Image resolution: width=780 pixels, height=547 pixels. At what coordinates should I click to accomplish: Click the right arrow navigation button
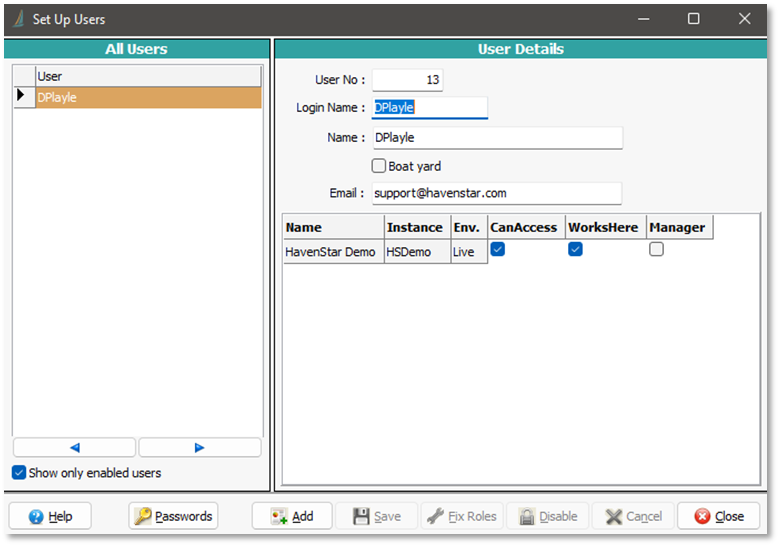point(199,448)
